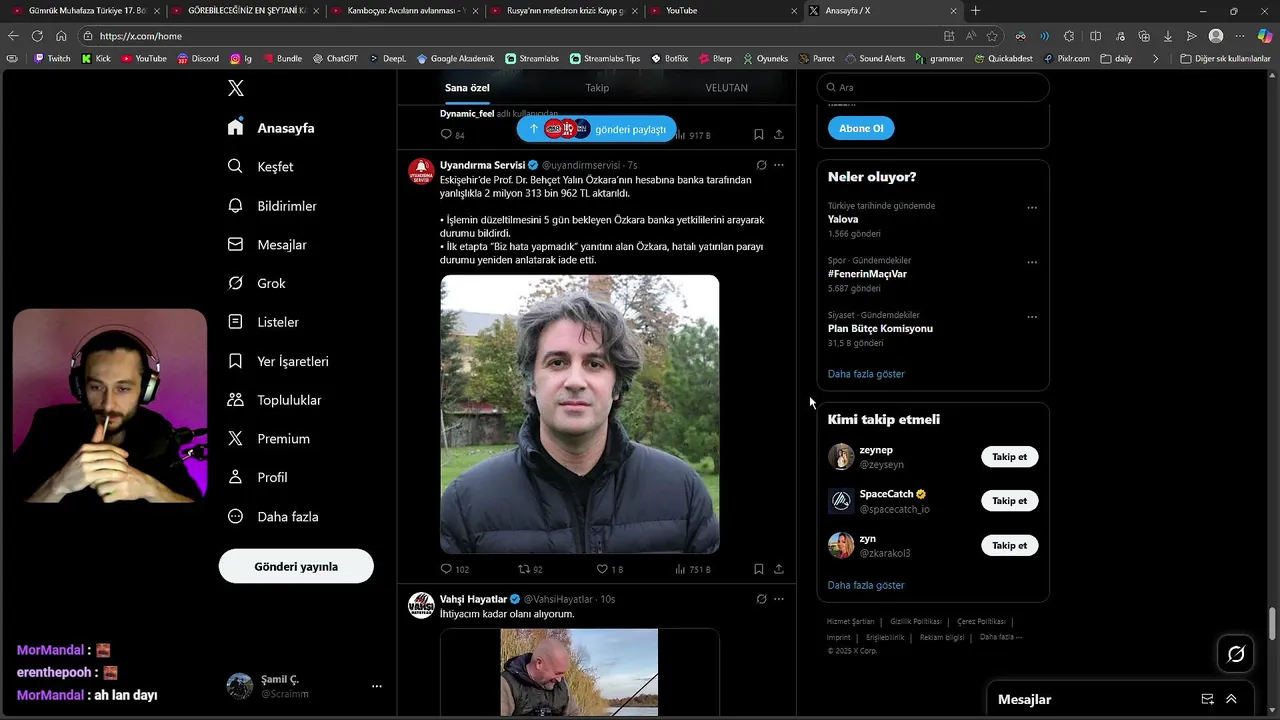Image resolution: width=1280 pixels, height=720 pixels.
Task: Switch to Sana özel tab
Action: [467, 88]
